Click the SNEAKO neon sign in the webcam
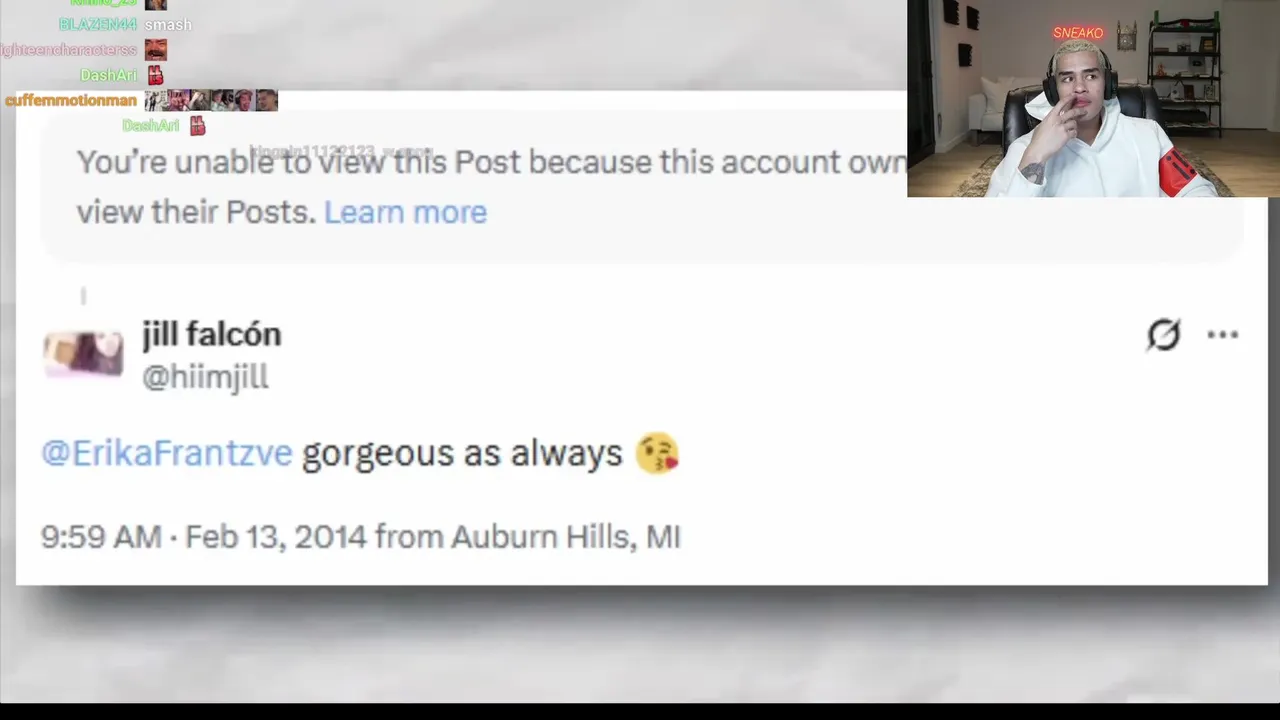1280x720 pixels. pos(1078,33)
